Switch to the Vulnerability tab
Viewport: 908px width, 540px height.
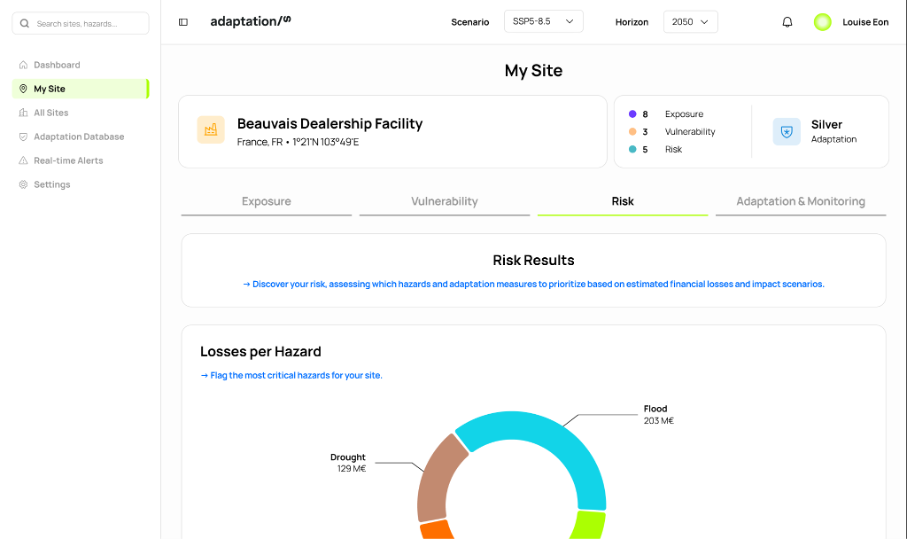444,202
